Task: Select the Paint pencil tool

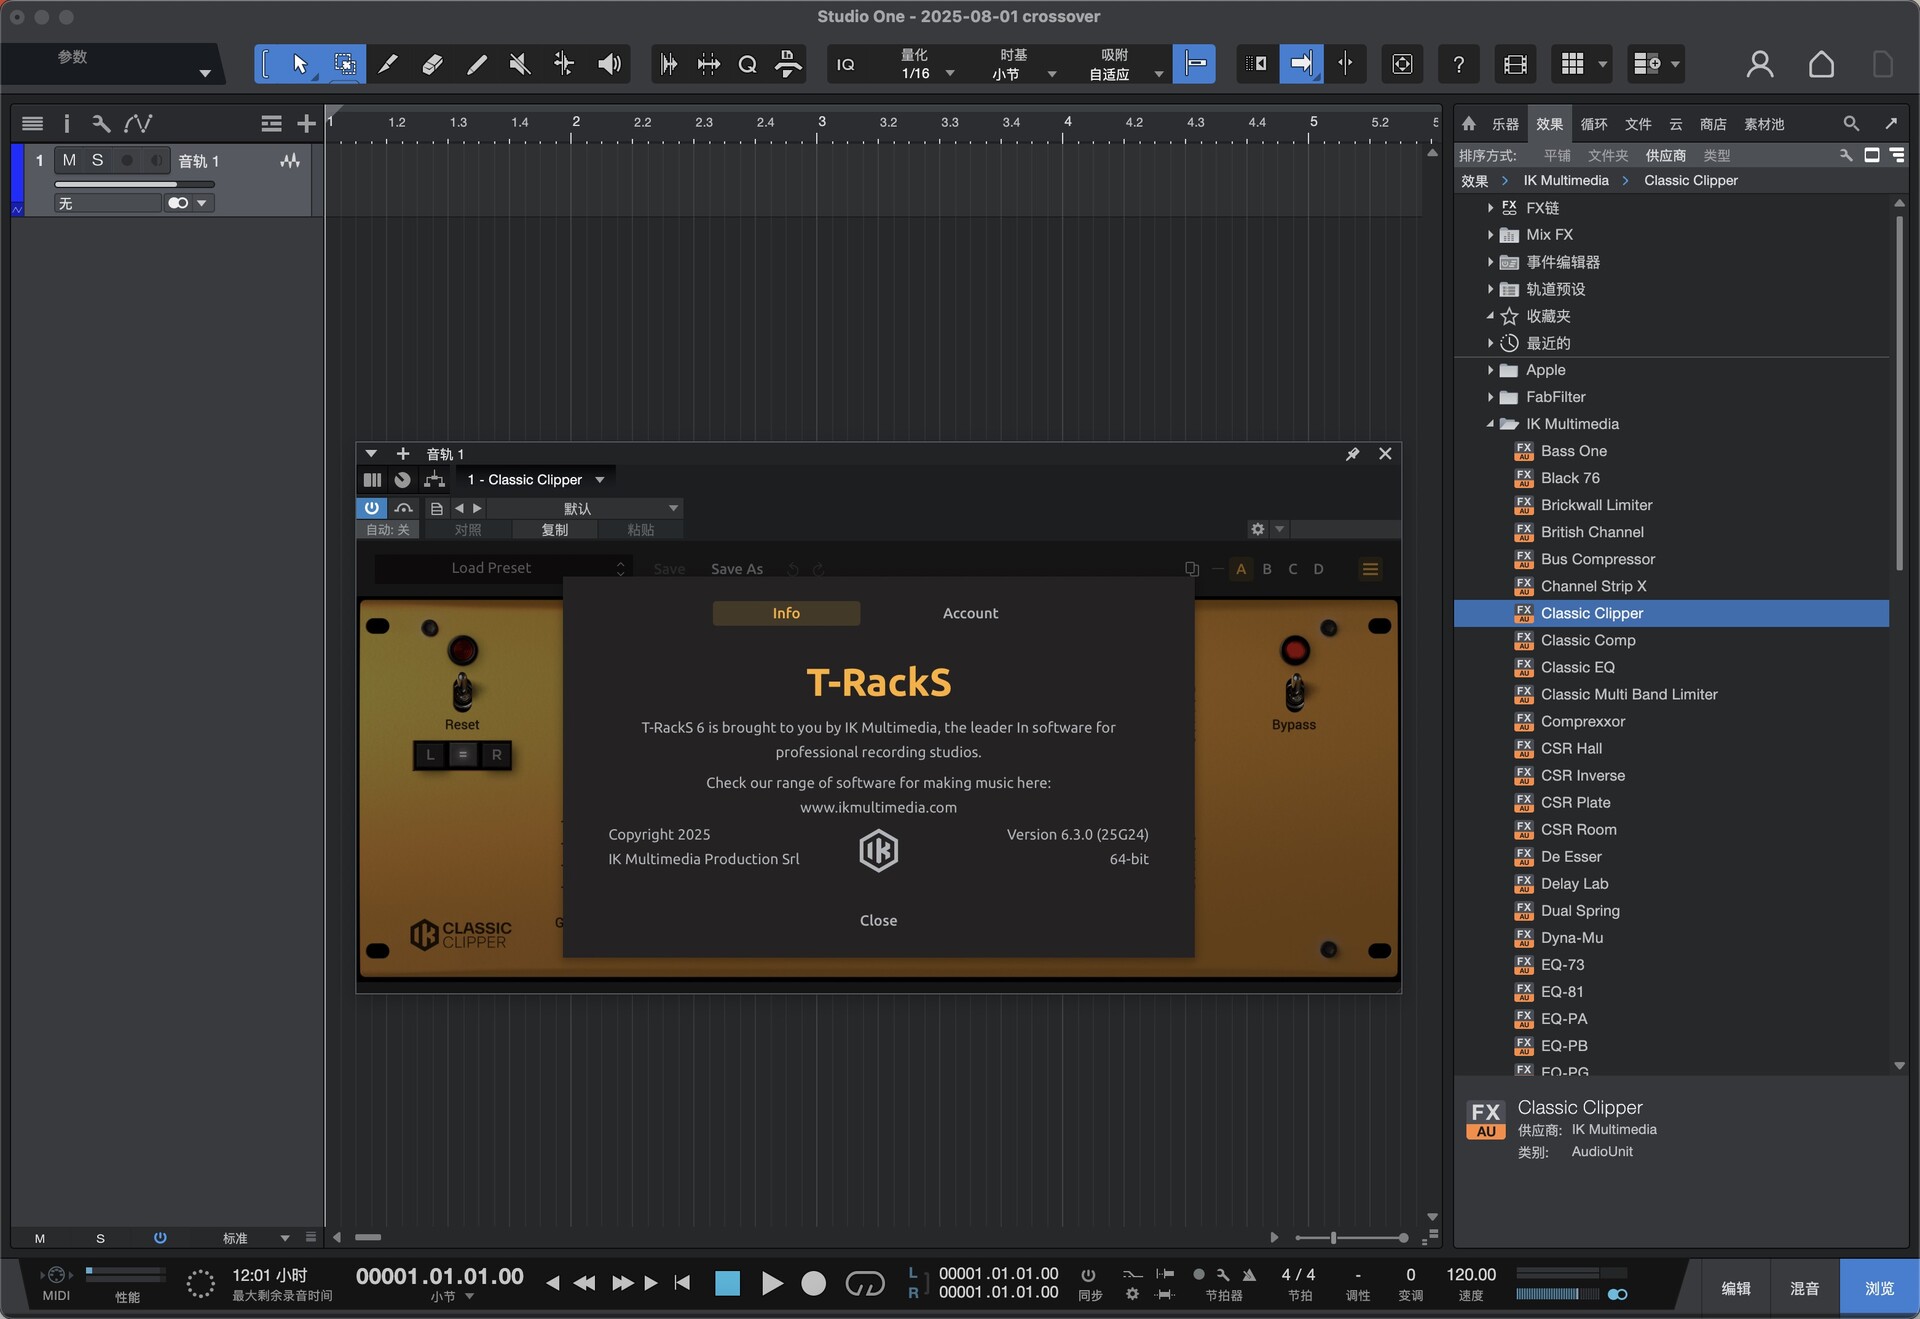Action: (476, 65)
